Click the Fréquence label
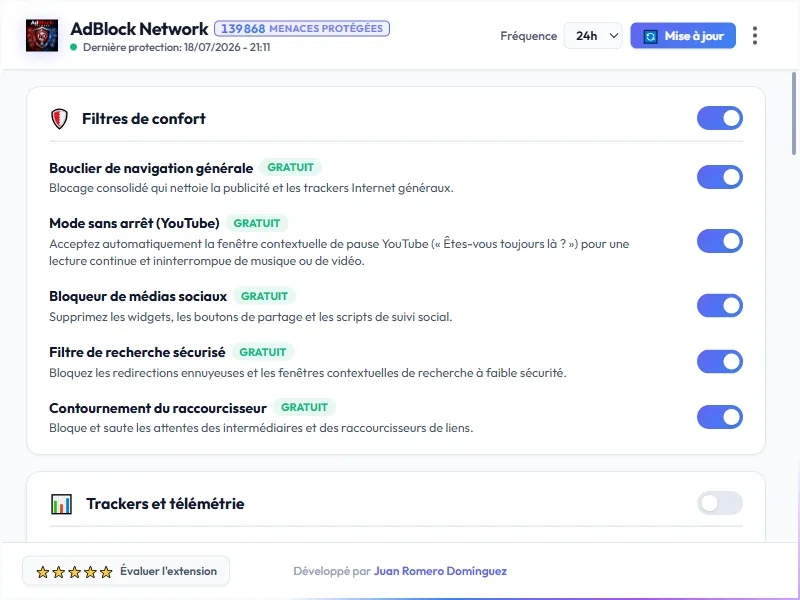Image resolution: width=800 pixels, height=600 pixels. click(529, 36)
